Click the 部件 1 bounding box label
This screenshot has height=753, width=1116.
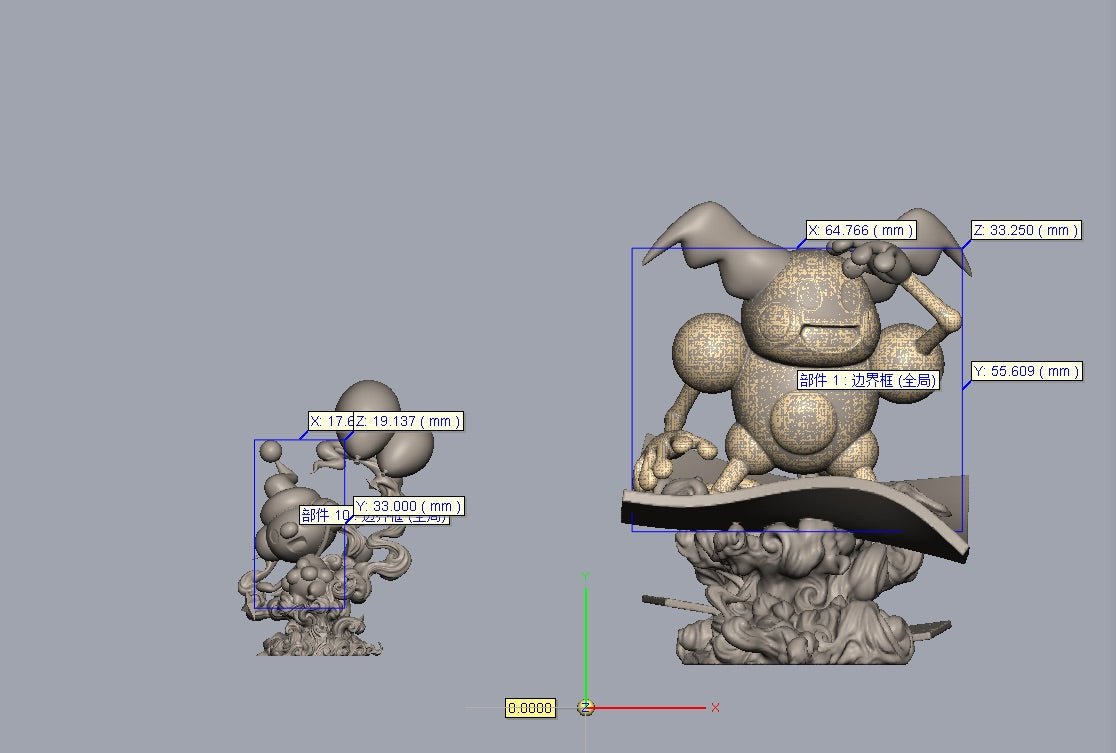868,380
